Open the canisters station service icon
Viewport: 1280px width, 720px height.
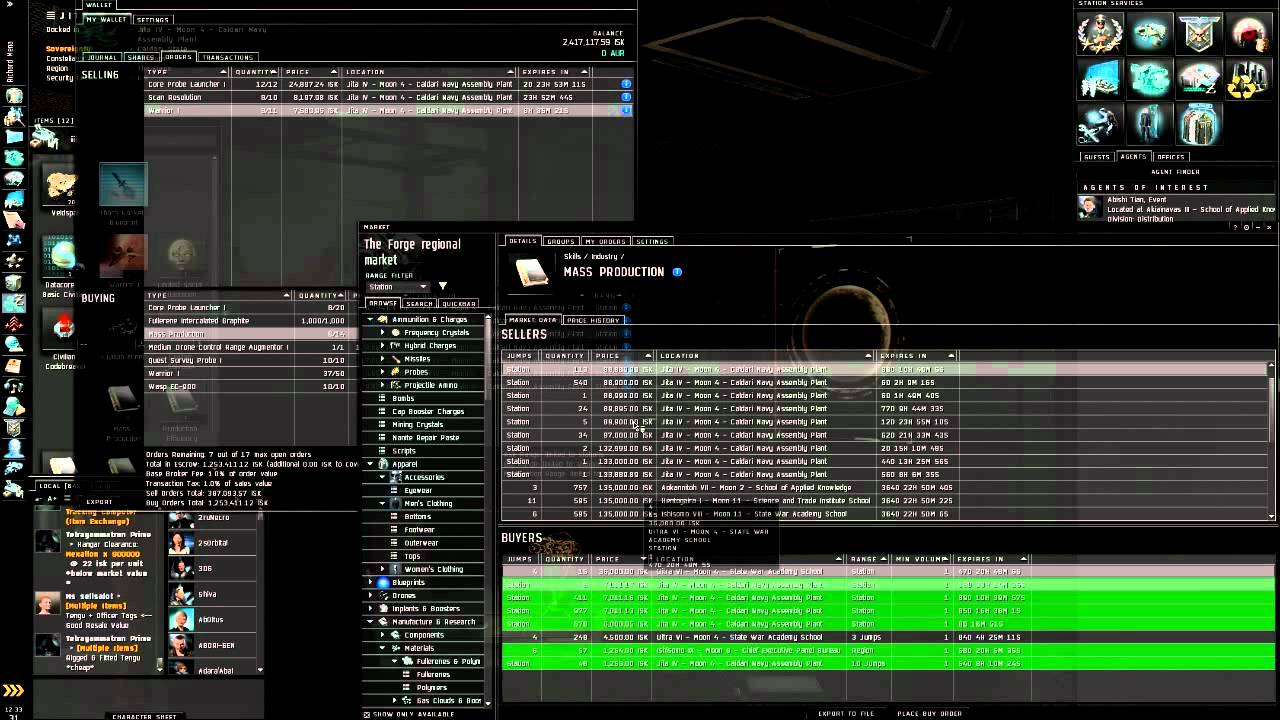pyautogui.click(x=1199, y=124)
